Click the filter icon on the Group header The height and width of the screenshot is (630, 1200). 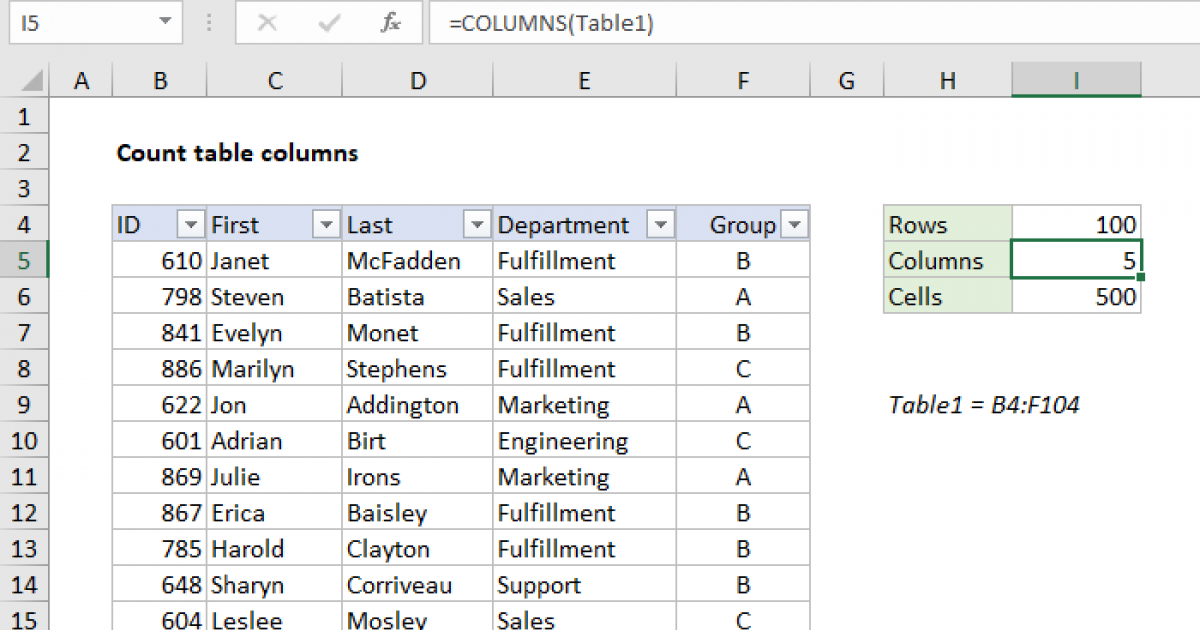(795, 224)
